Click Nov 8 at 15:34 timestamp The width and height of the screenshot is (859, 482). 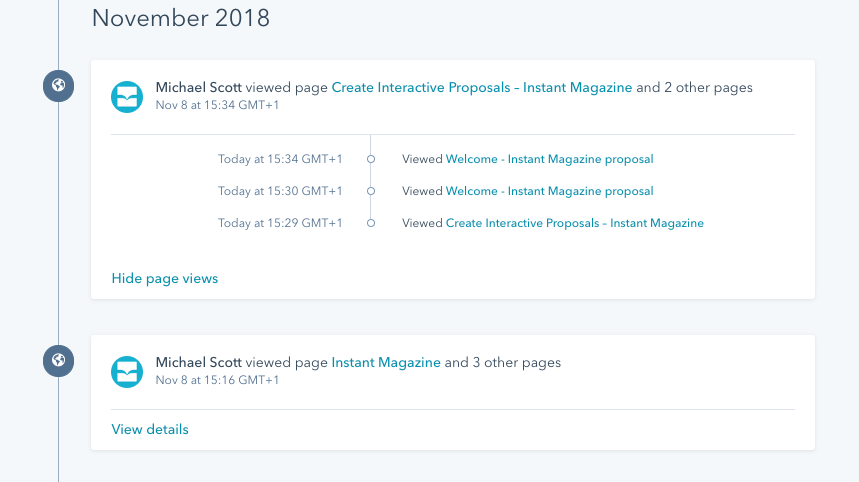(x=217, y=105)
